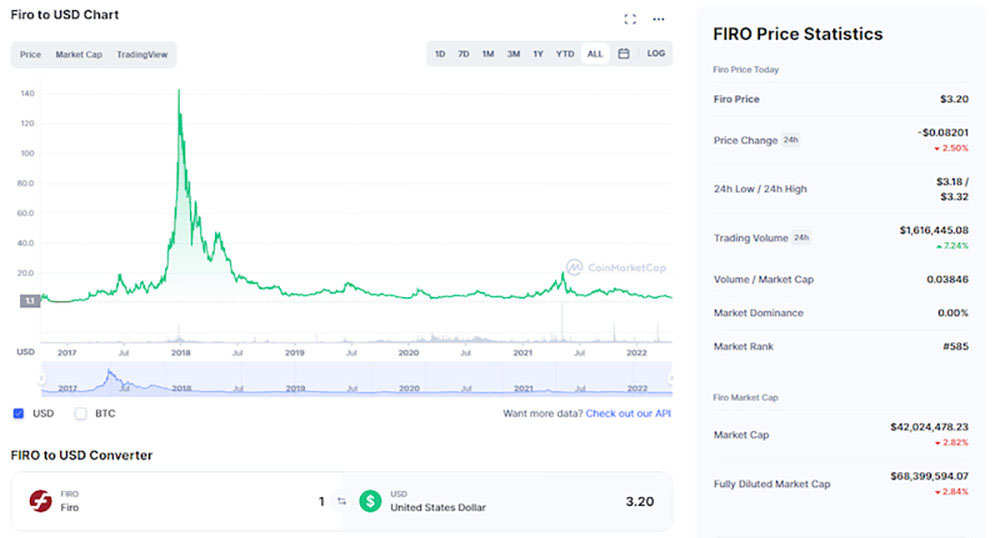Image resolution: width=1000 pixels, height=538 pixels.
Task: Click the 'FIRO to USD Converter' heading
Action: point(82,455)
